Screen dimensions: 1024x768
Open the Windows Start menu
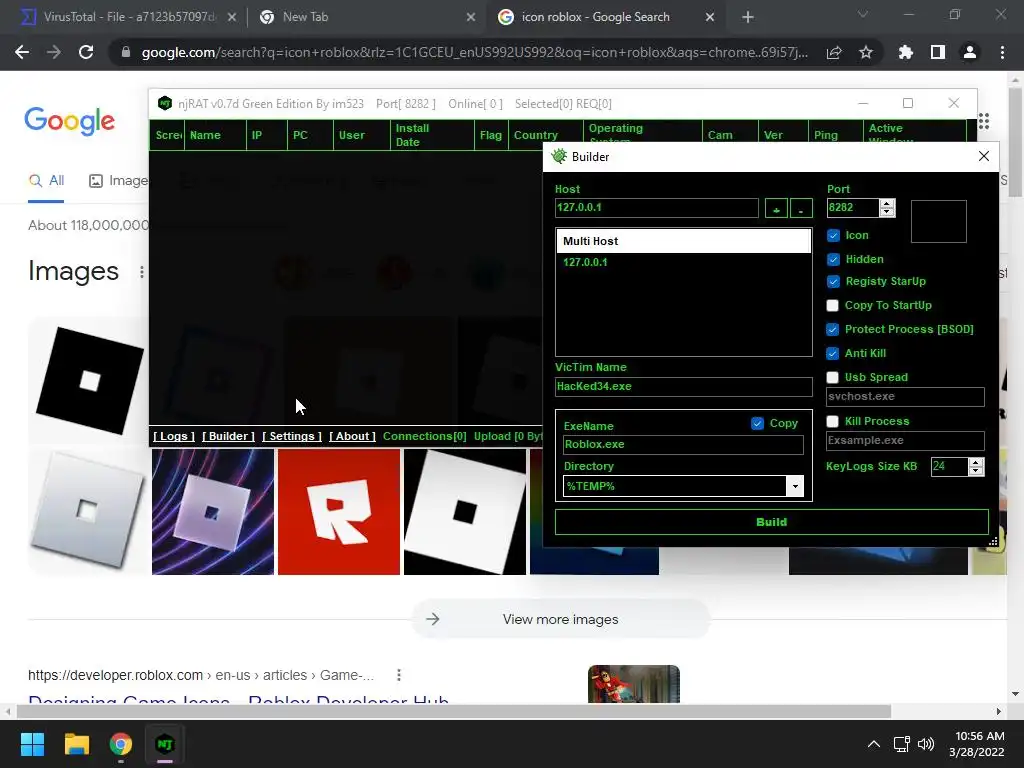[32, 744]
